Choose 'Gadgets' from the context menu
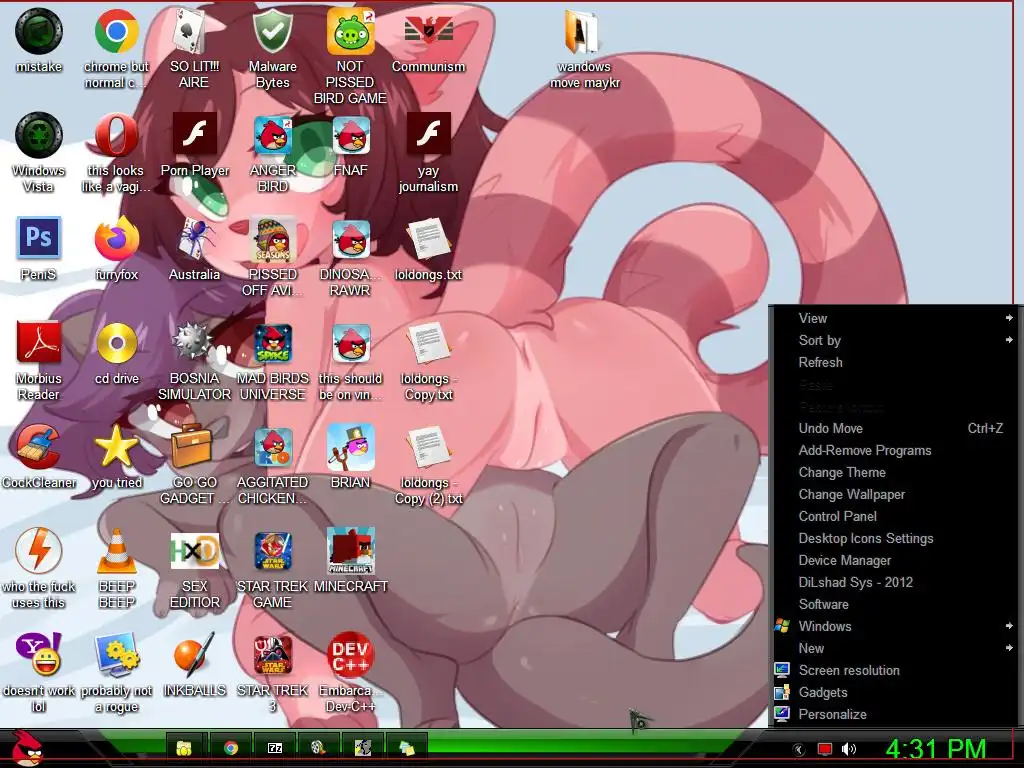The height and width of the screenshot is (768, 1024). pyautogui.click(x=893, y=693)
